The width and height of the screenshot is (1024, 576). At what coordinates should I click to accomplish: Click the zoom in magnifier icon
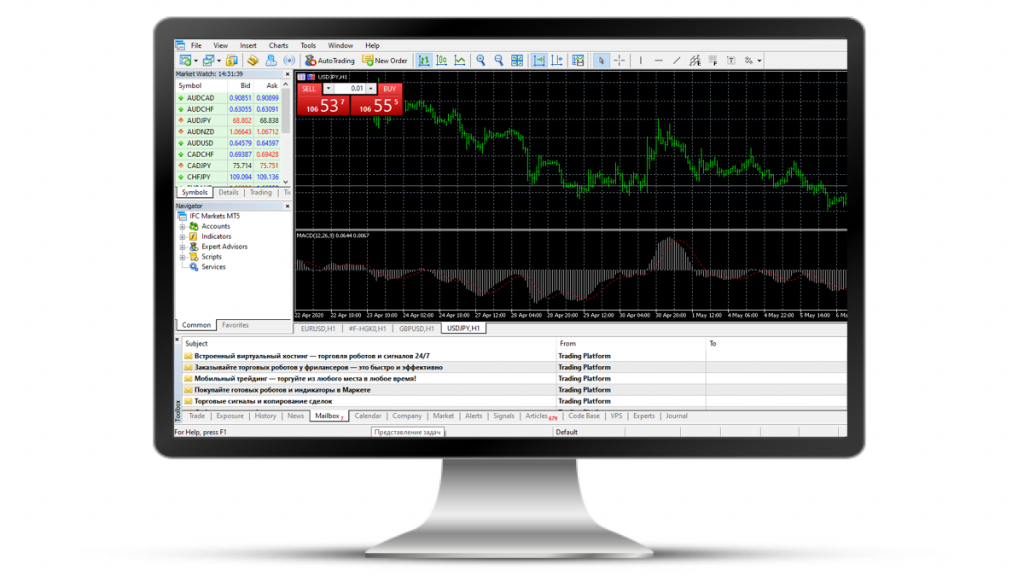481,60
